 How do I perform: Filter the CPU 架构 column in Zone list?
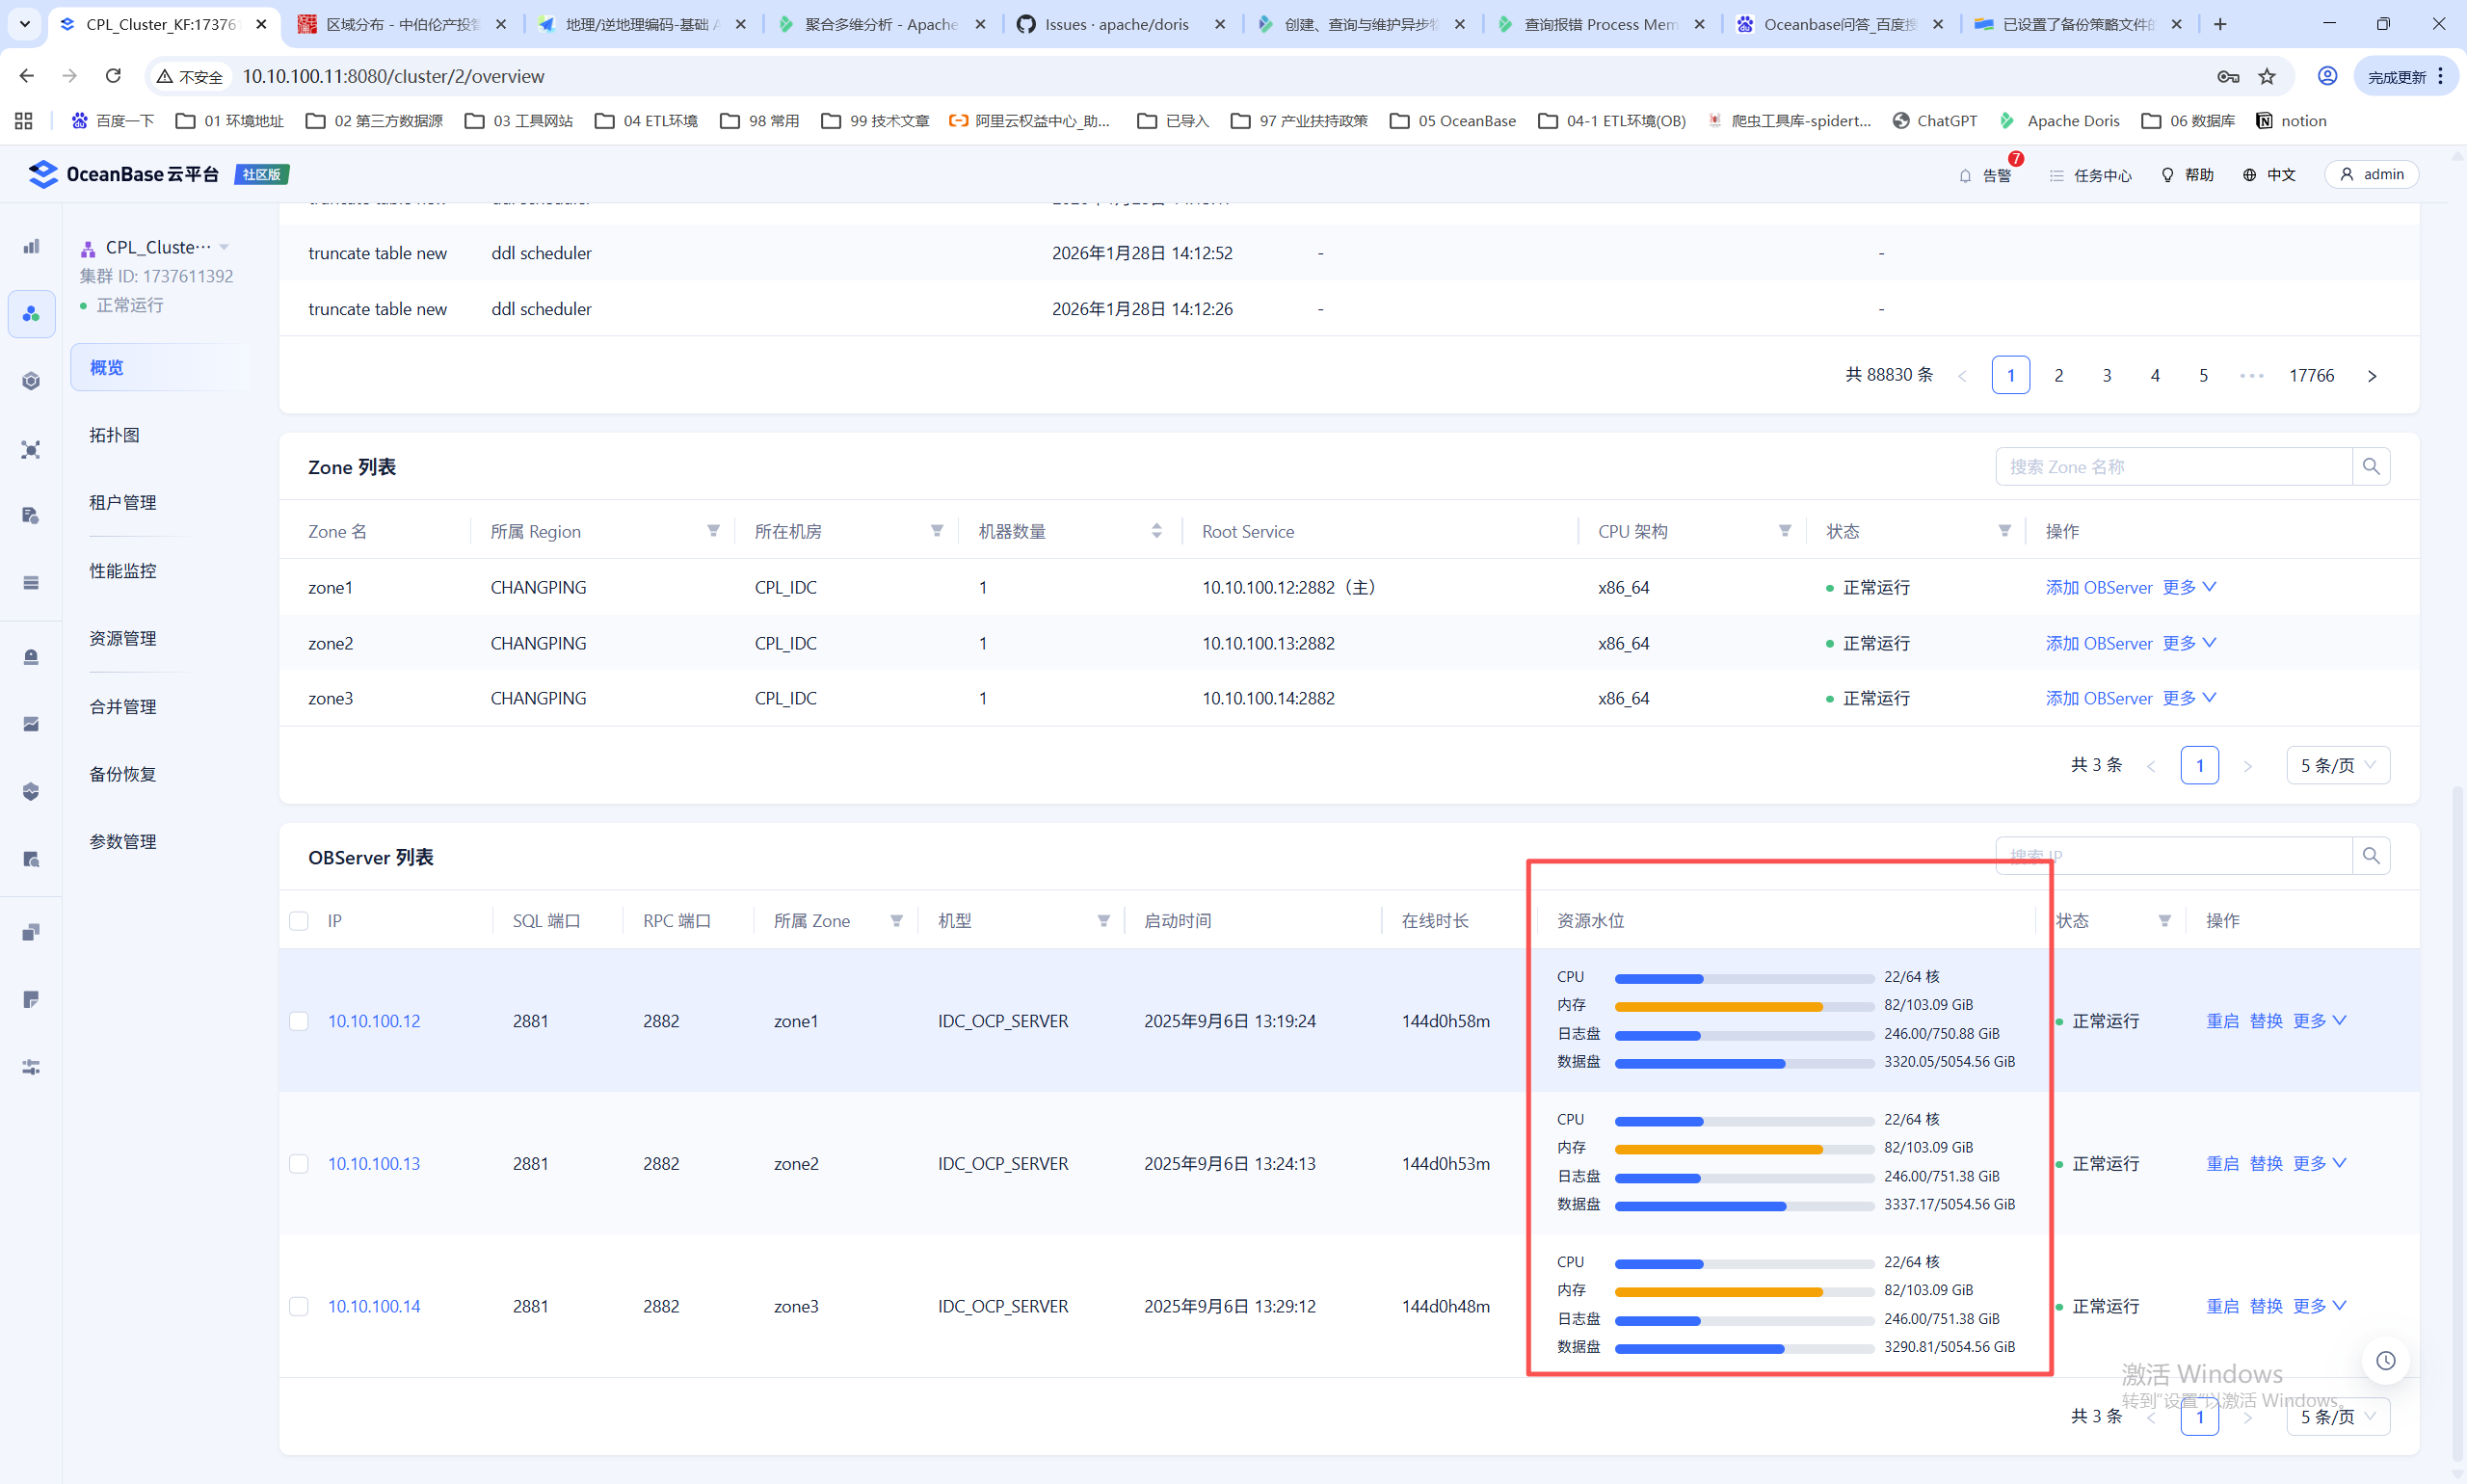point(1785,531)
